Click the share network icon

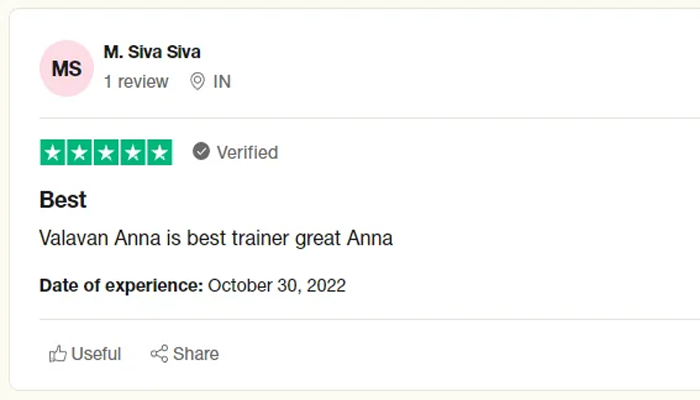pyautogui.click(x=159, y=354)
